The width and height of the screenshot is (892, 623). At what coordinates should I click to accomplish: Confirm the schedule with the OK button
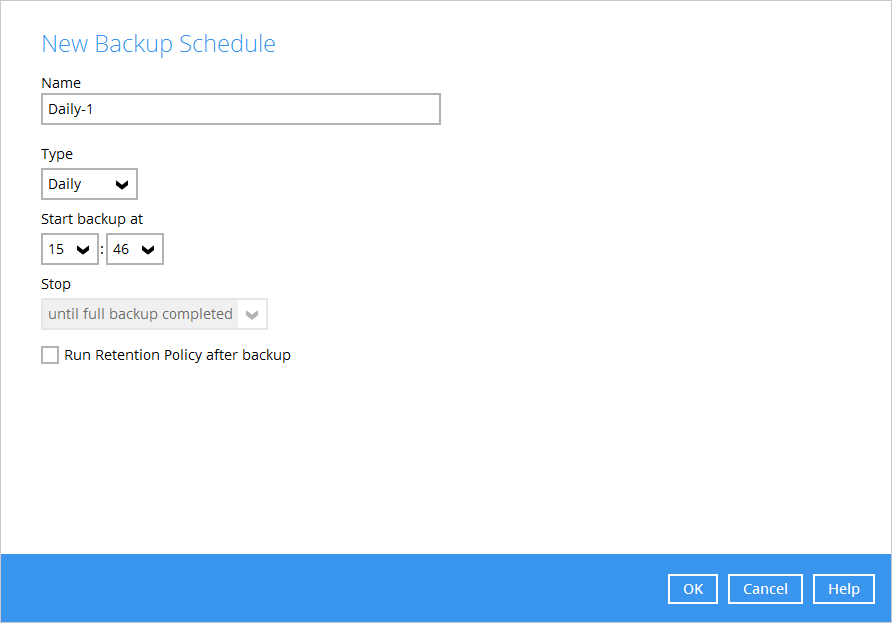tap(693, 589)
